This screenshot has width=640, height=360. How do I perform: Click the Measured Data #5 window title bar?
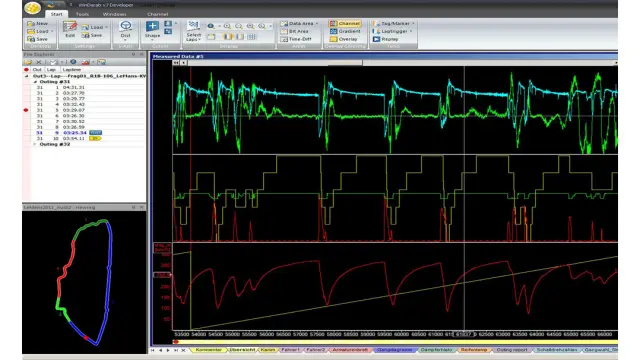click(384, 56)
